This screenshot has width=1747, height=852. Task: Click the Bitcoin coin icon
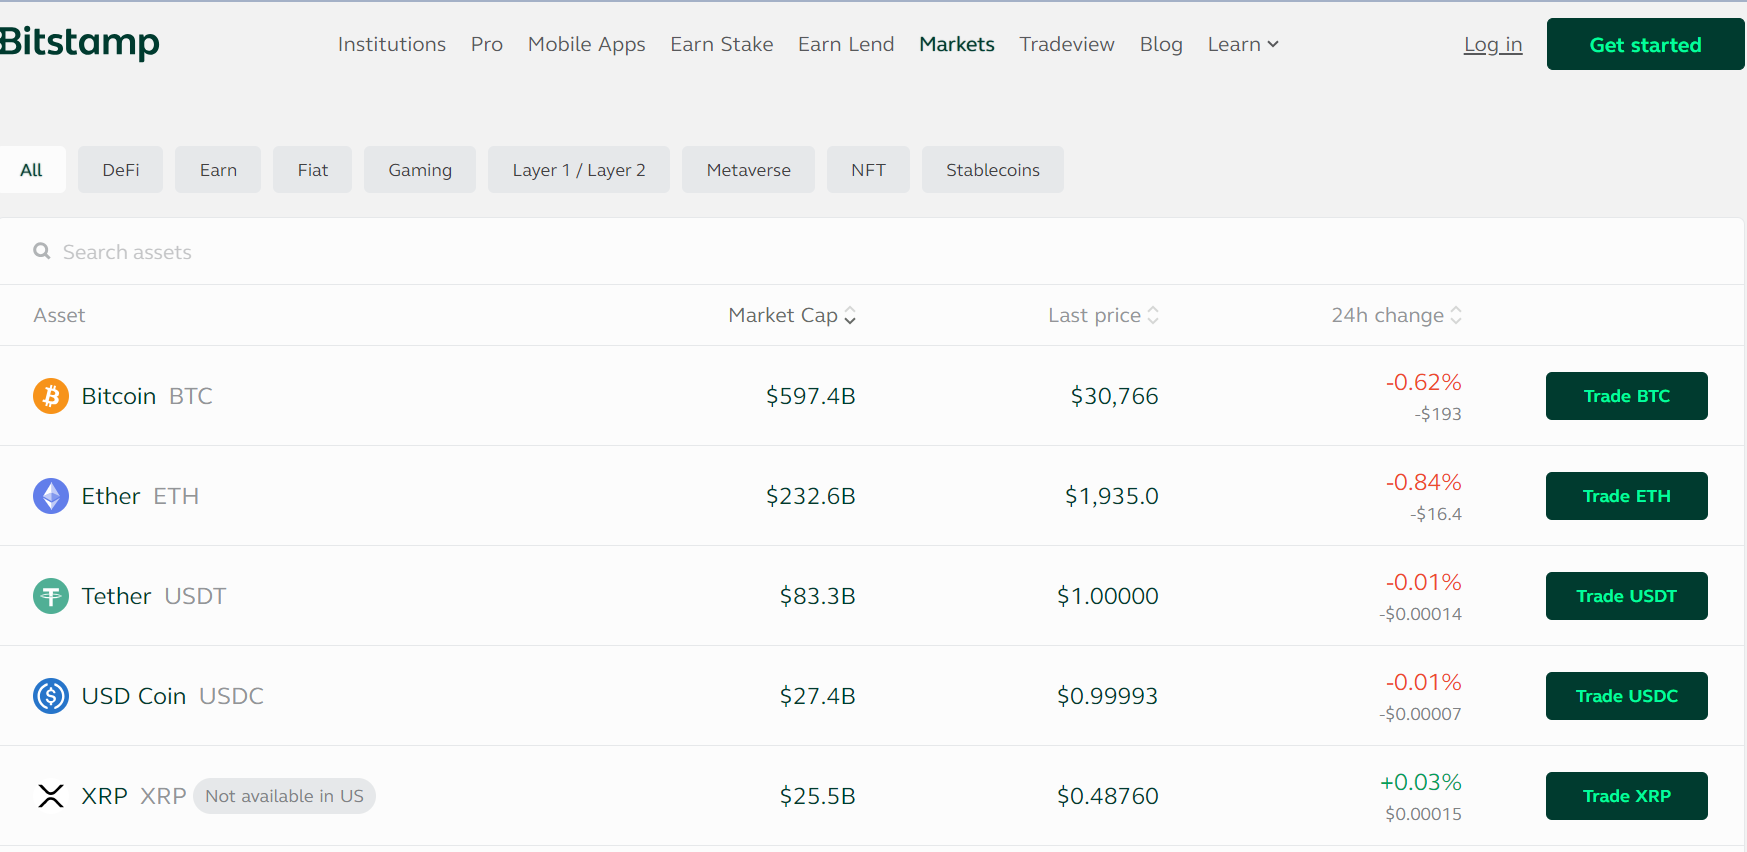coord(51,396)
